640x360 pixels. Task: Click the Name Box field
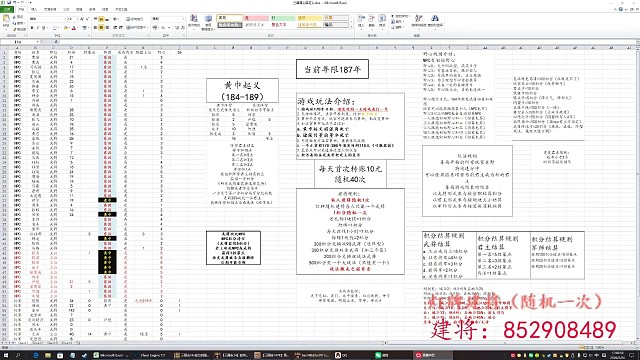tap(20, 42)
